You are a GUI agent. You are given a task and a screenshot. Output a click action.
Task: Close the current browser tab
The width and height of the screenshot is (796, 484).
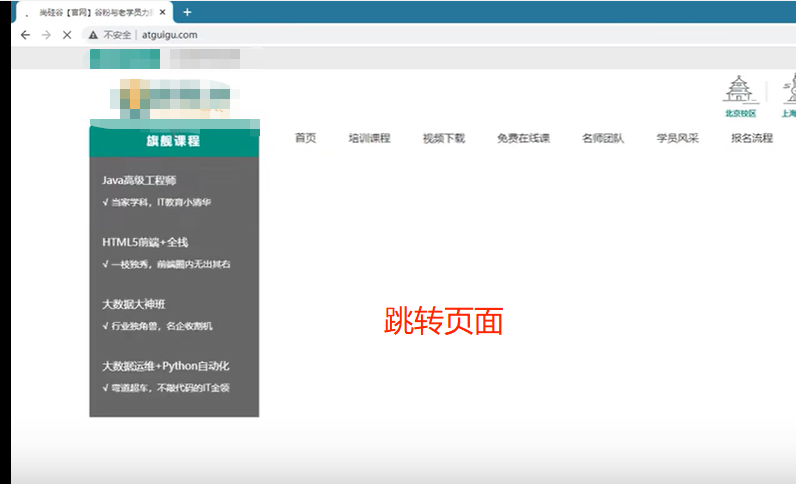pyautogui.click(x=162, y=12)
